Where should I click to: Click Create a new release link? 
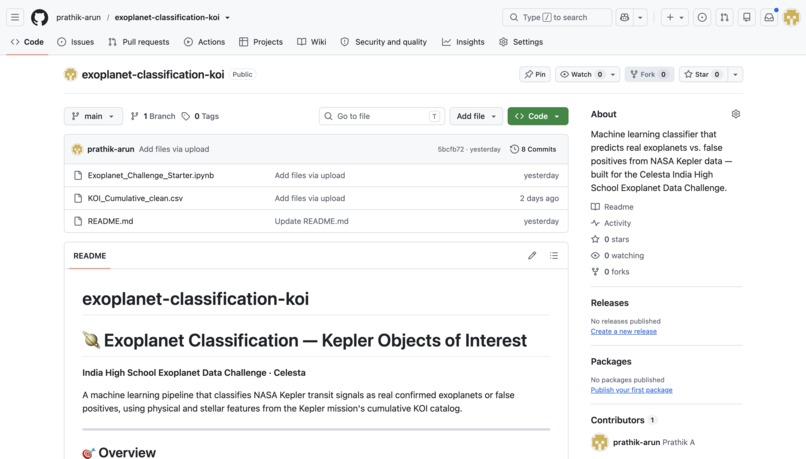tap(624, 332)
